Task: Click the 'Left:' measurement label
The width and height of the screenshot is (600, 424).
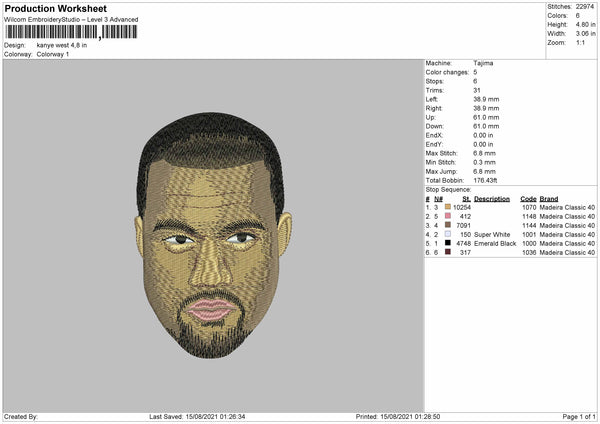Action: tap(431, 99)
